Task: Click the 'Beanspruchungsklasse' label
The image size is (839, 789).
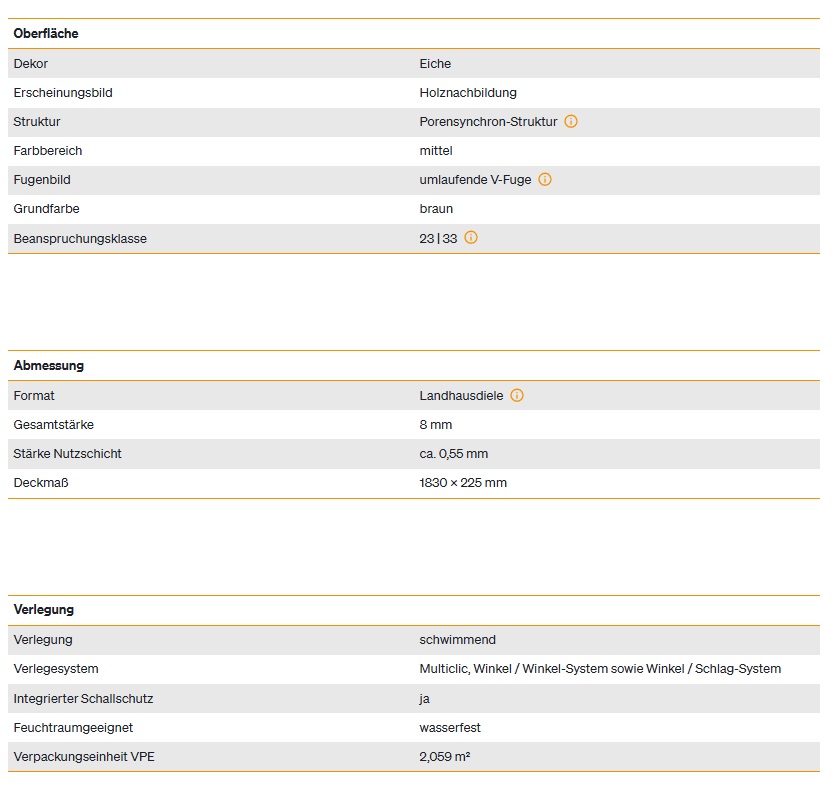Action: tap(80, 239)
